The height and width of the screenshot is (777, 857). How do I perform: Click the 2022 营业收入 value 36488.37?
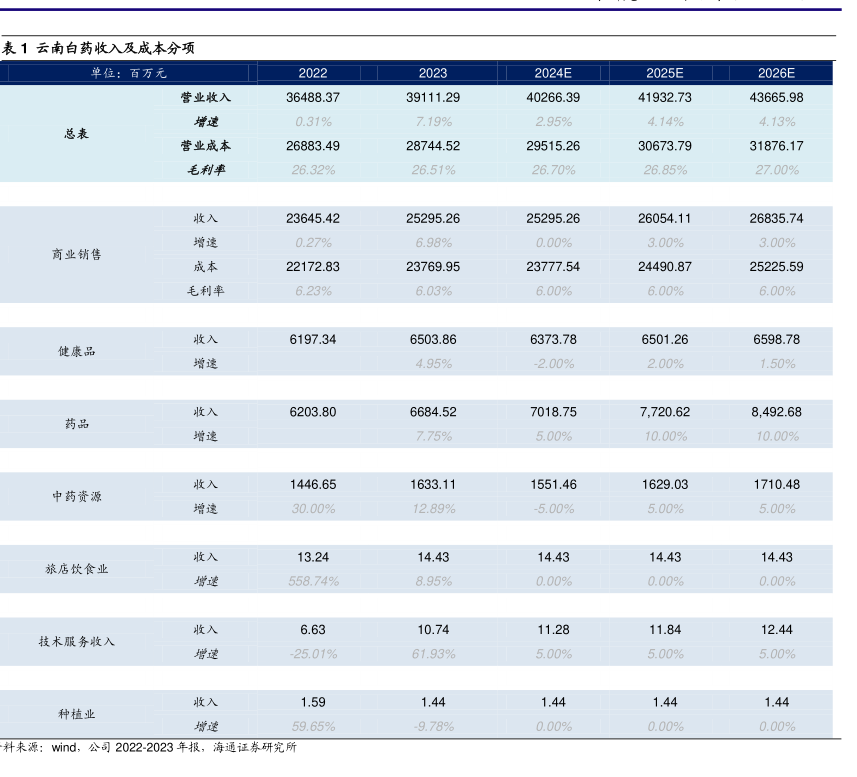coord(313,97)
